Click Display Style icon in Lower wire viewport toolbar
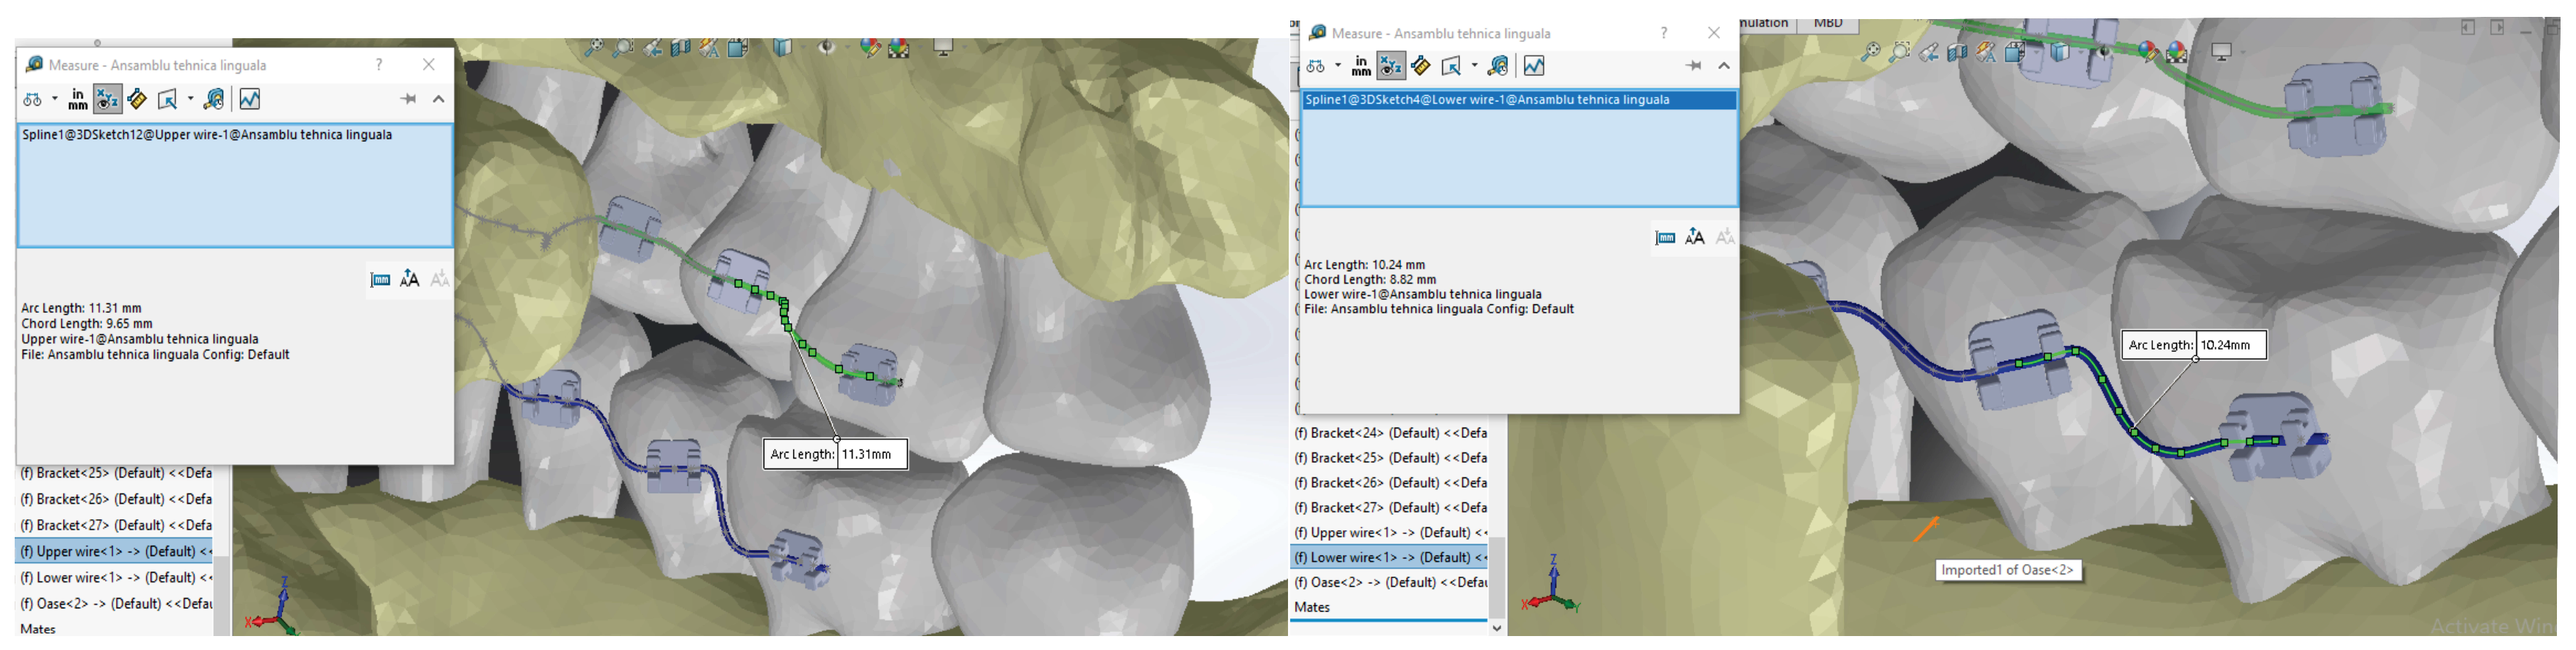The image size is (2576, 650). tap(2060, 52)
